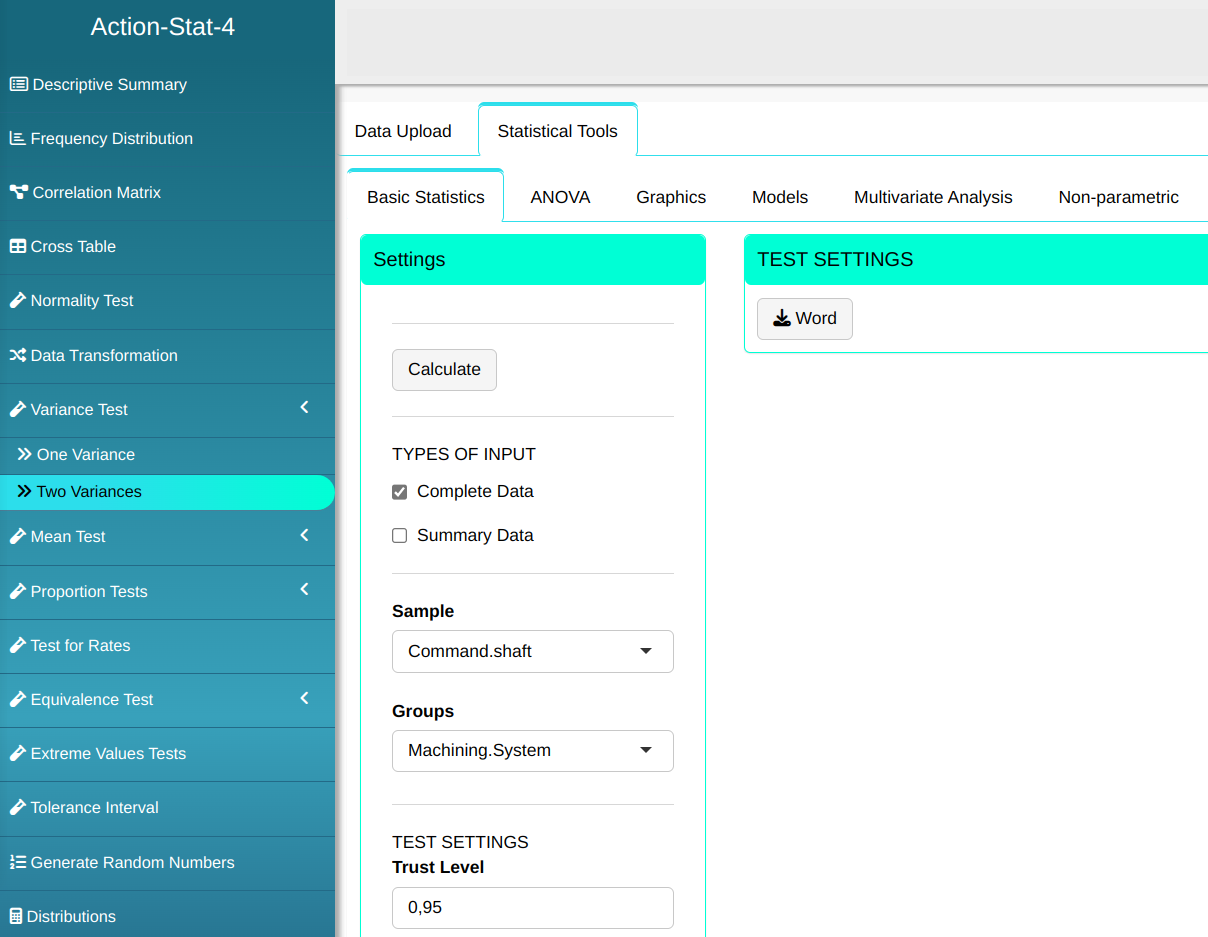The width and height of the screenshot is (1208, 937).
Task: Switch to the ANOVA tab
Action: [x=560, y=198]
